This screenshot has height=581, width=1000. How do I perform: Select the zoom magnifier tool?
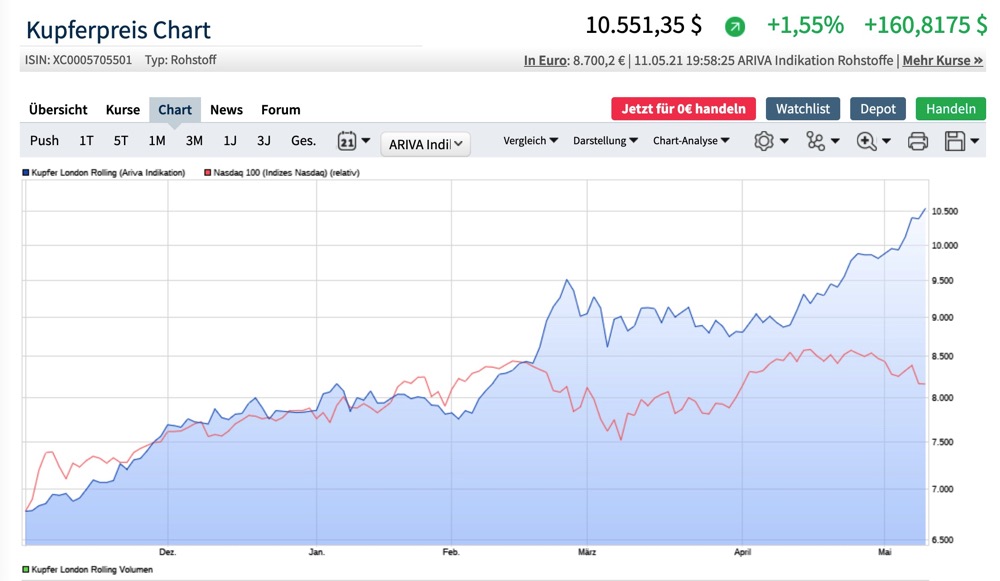pos(864,141)
